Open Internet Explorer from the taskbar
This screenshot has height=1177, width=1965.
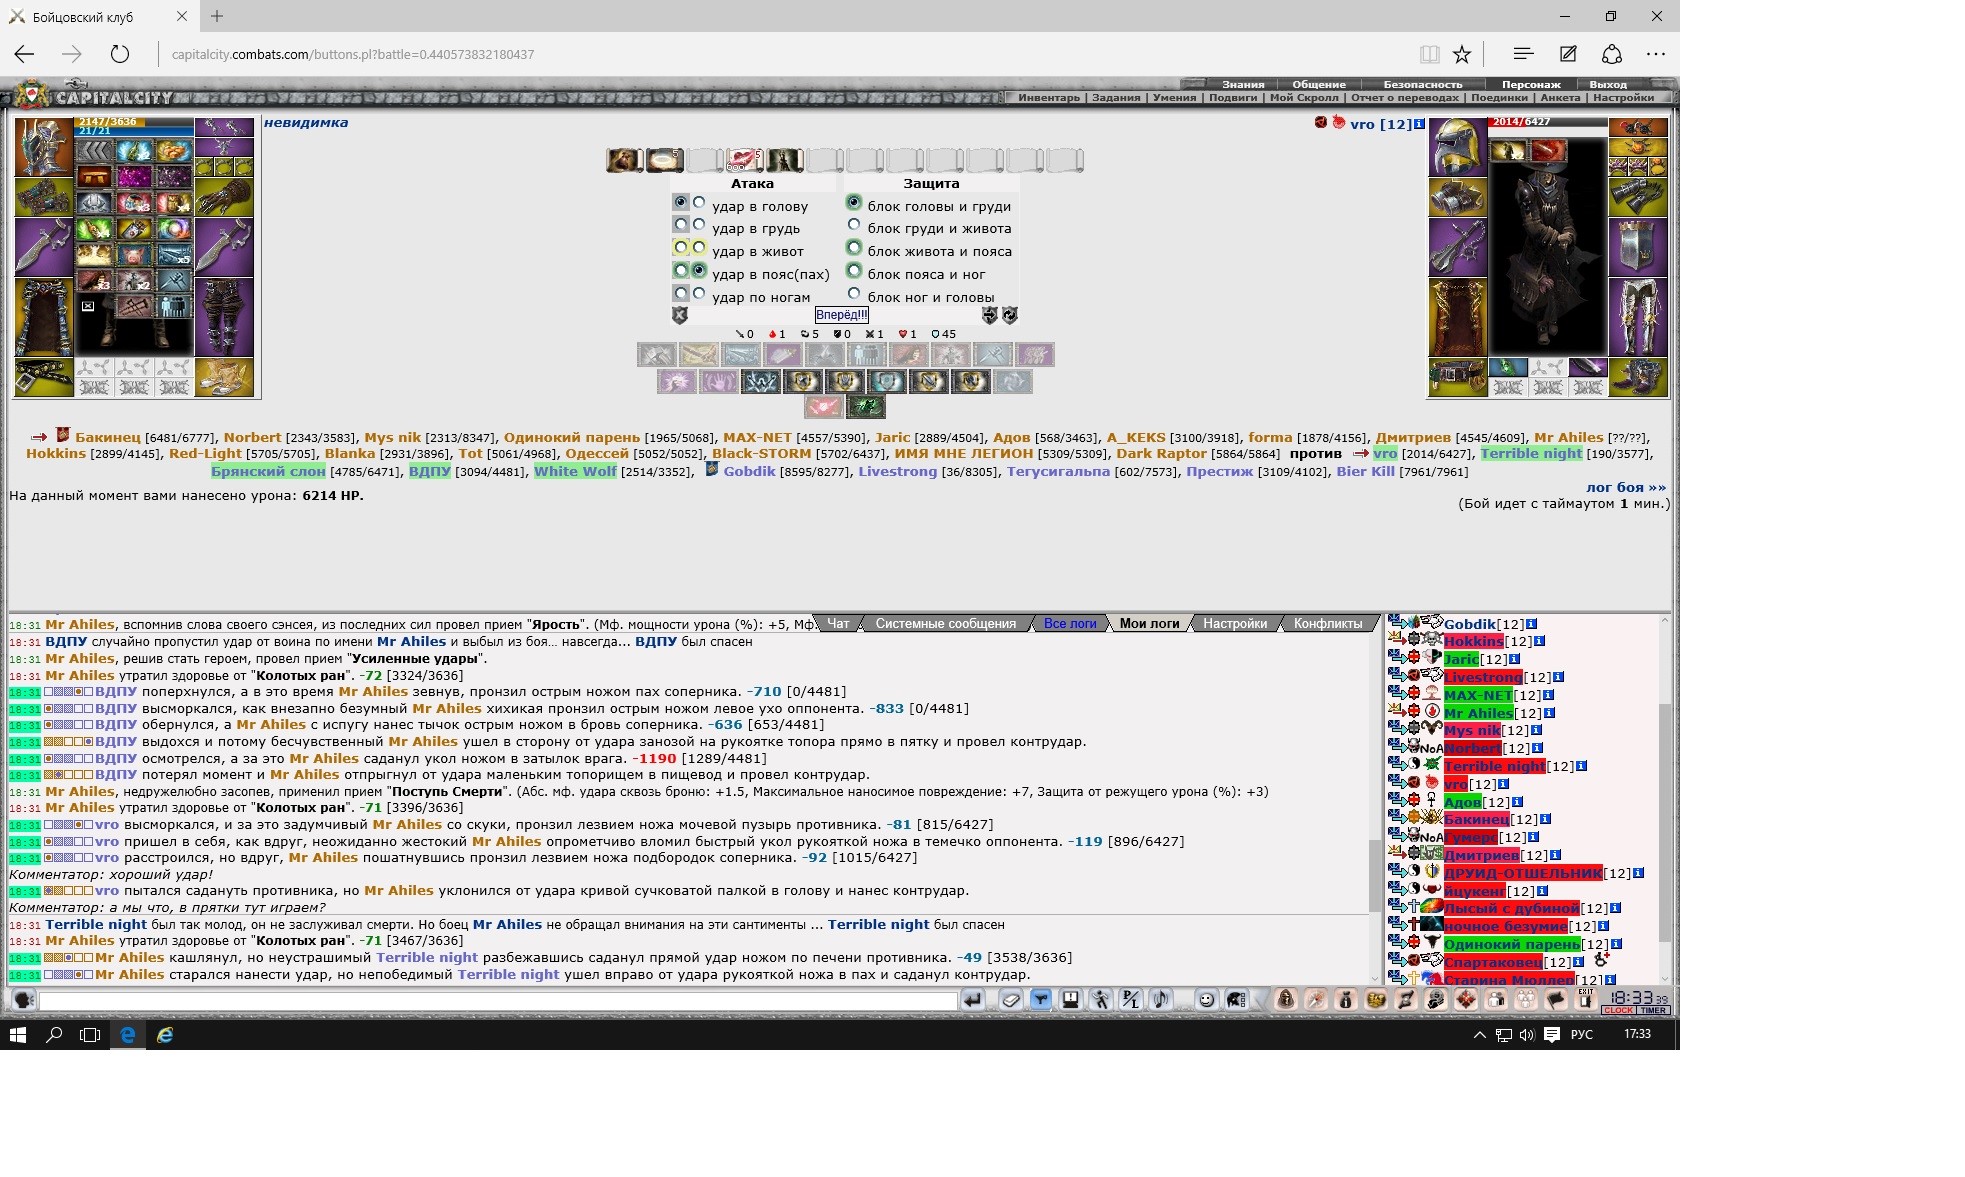pyautogui.click(x=165, y=1035)
